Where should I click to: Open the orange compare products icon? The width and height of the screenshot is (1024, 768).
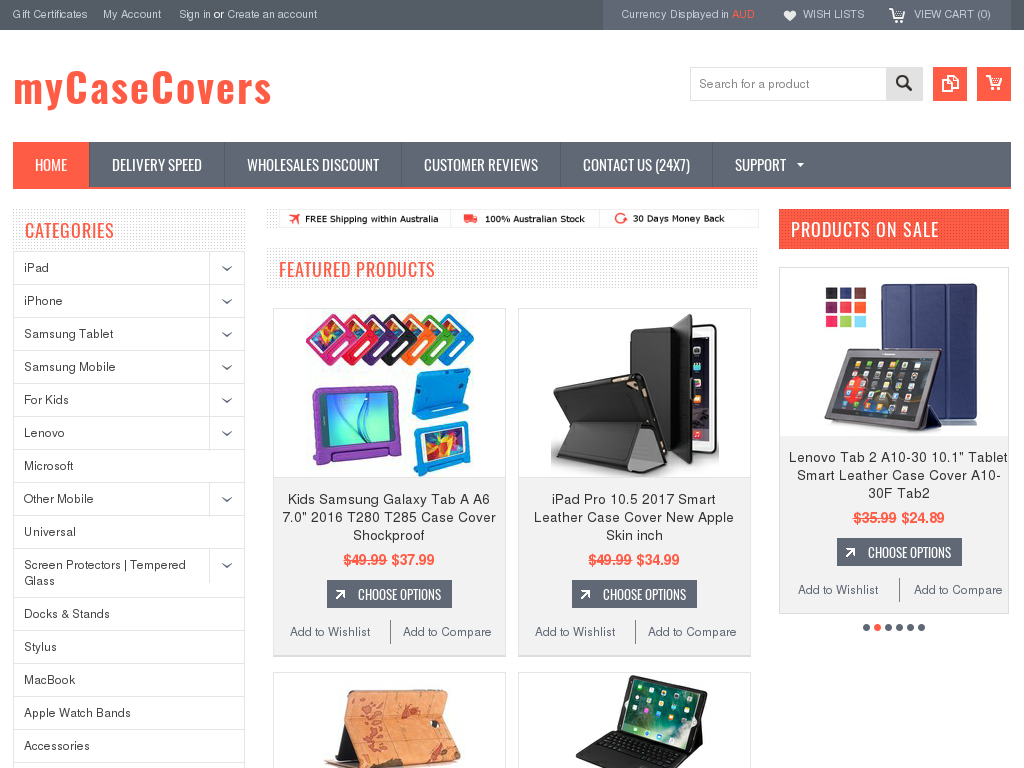[950, 84]
